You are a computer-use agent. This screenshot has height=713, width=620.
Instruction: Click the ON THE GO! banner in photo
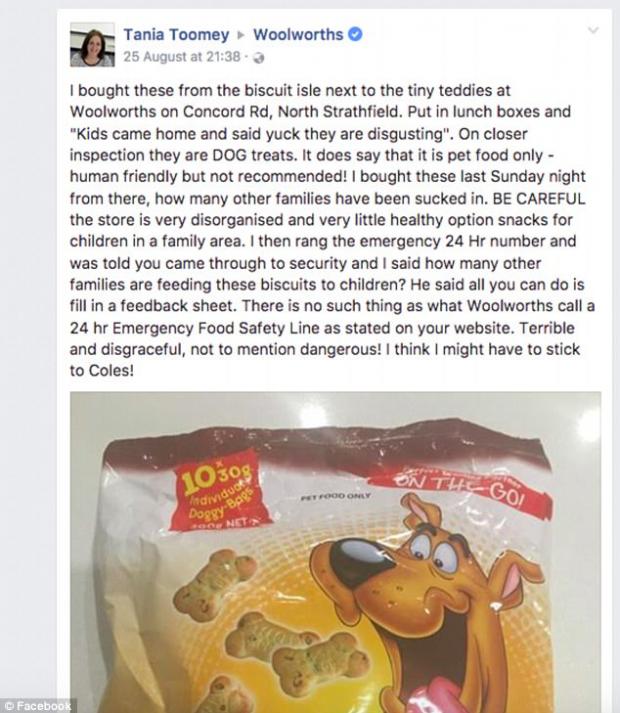[459, 489]
